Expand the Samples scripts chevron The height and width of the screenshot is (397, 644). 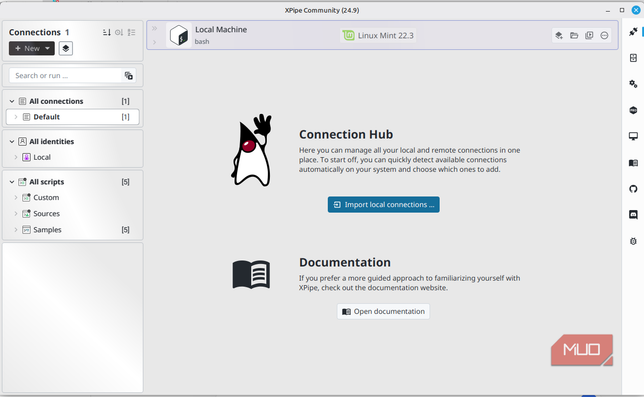[16, 229]
